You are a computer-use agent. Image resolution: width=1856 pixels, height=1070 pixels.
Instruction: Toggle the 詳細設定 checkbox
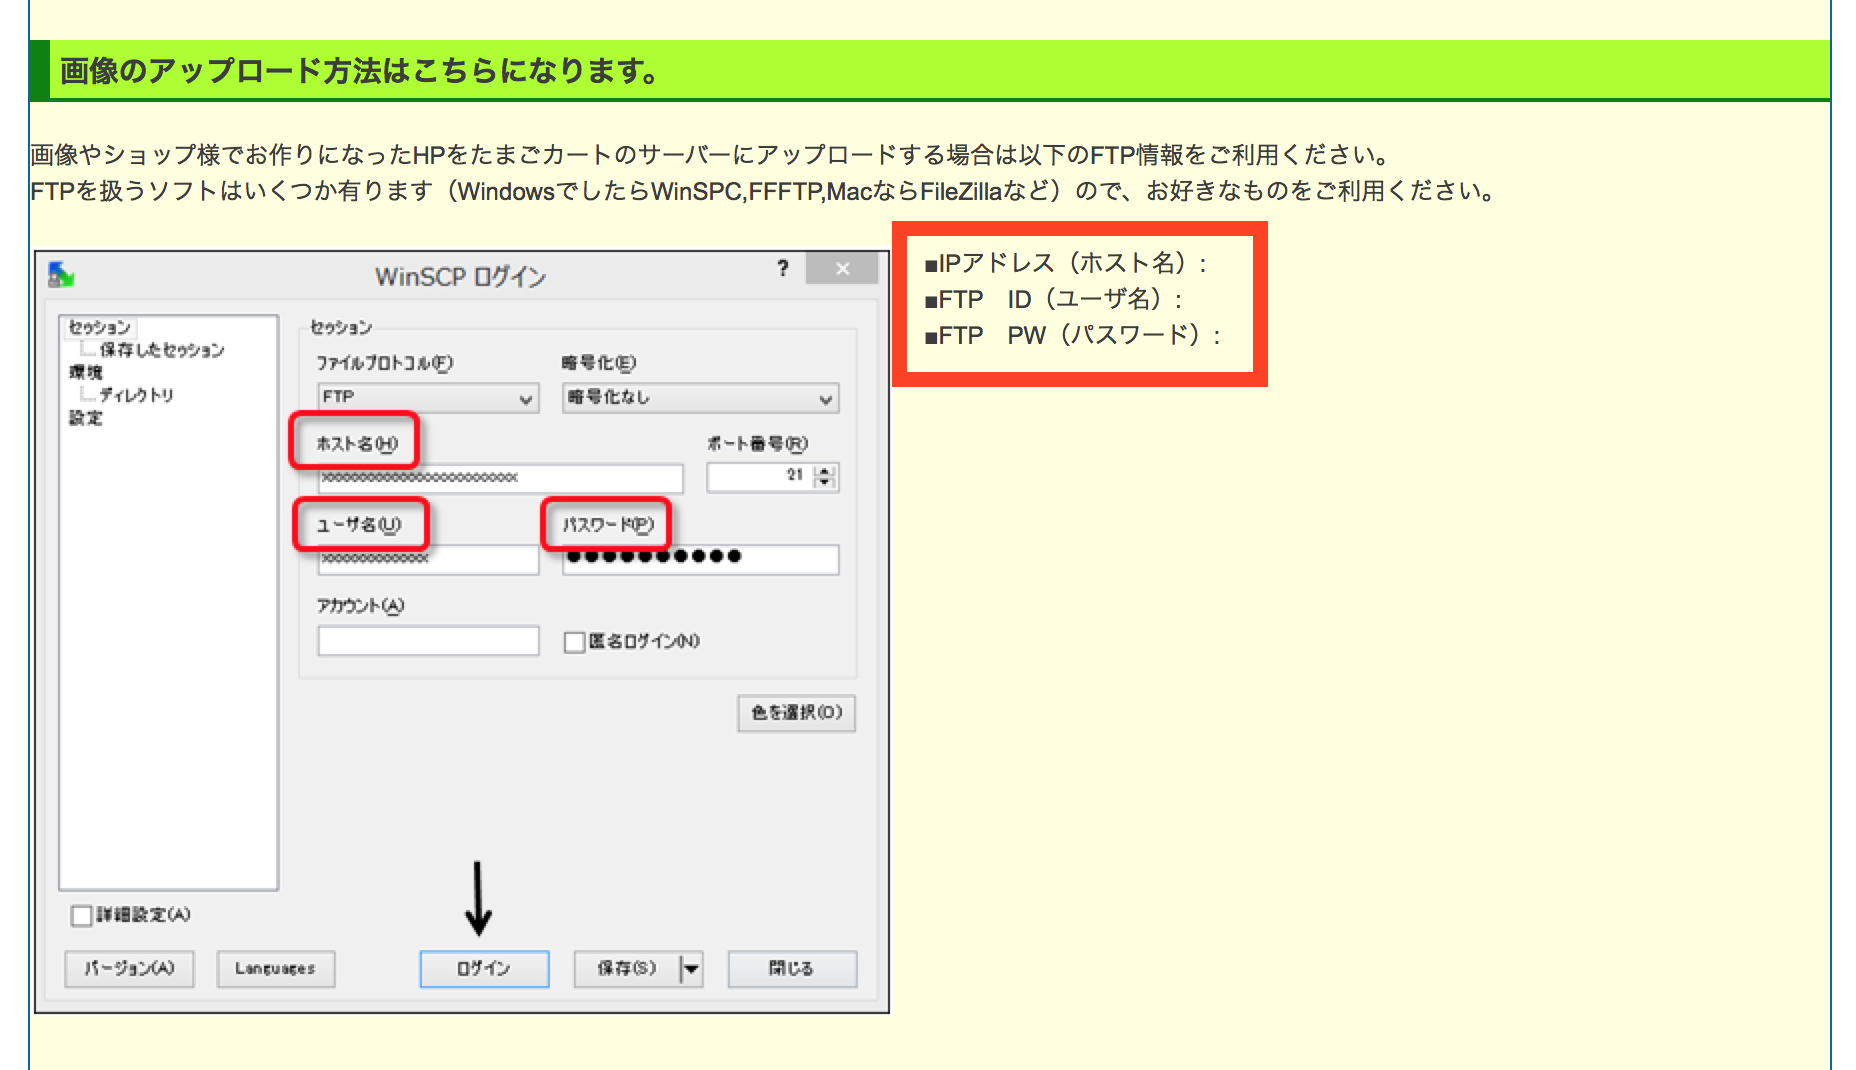(x=81, y=915)
